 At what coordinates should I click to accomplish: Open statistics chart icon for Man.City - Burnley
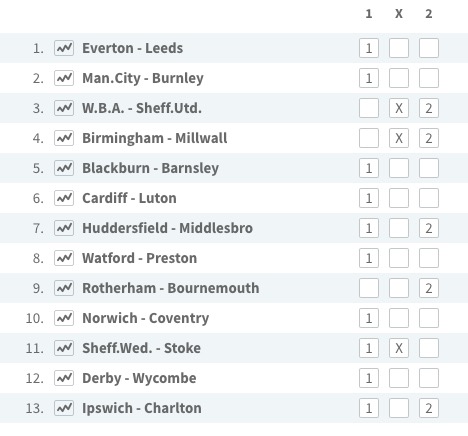pos(64,78)
